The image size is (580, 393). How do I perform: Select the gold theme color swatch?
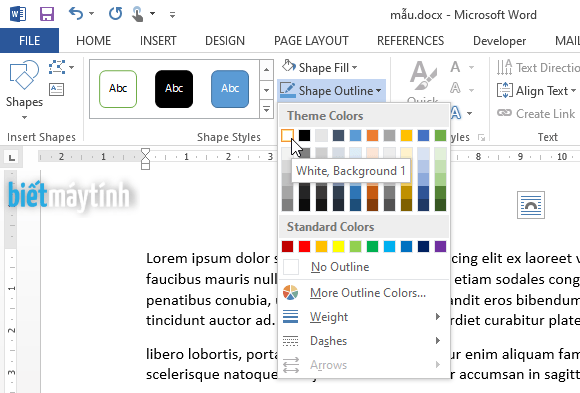coord(407,135)
